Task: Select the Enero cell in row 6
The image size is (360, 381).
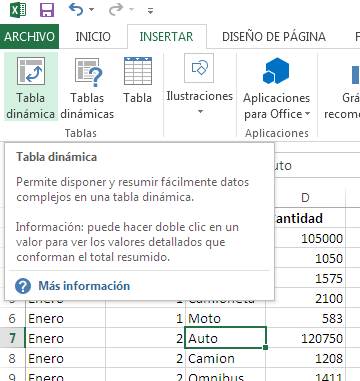Action: [x=65, y=318]
